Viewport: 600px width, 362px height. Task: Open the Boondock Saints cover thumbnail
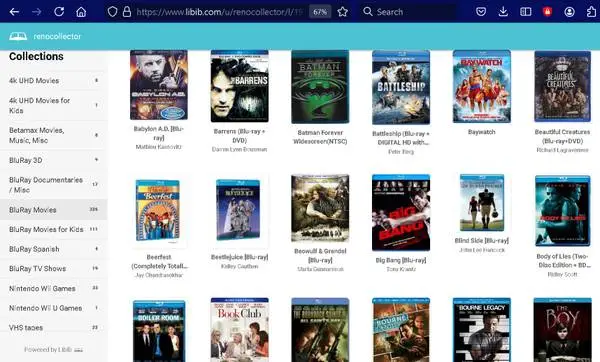pyautogui.click(x=320, y=330)
